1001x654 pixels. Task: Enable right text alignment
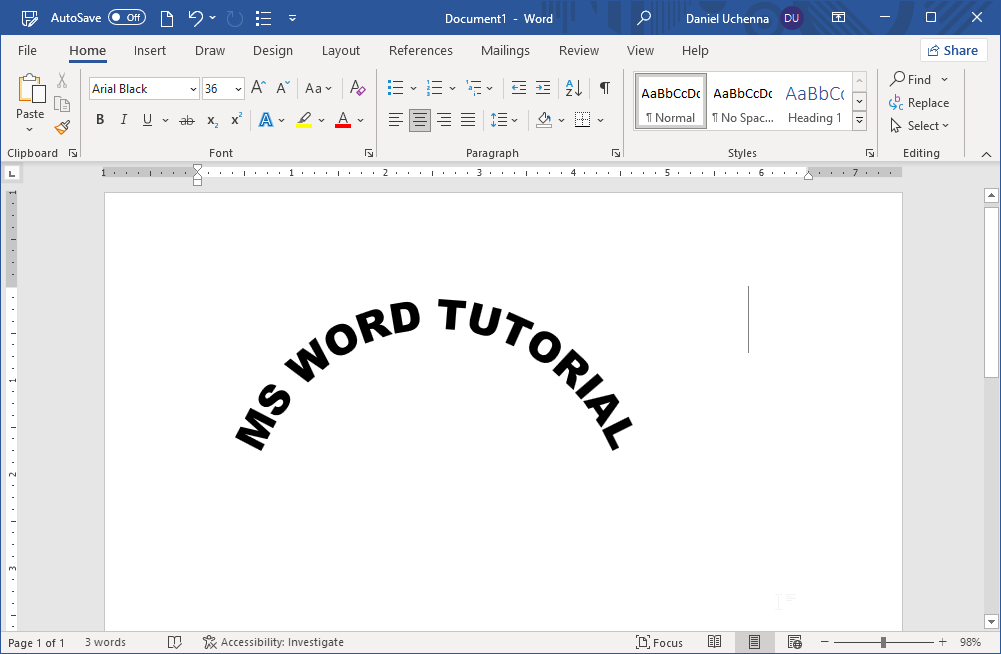[443, 120]
